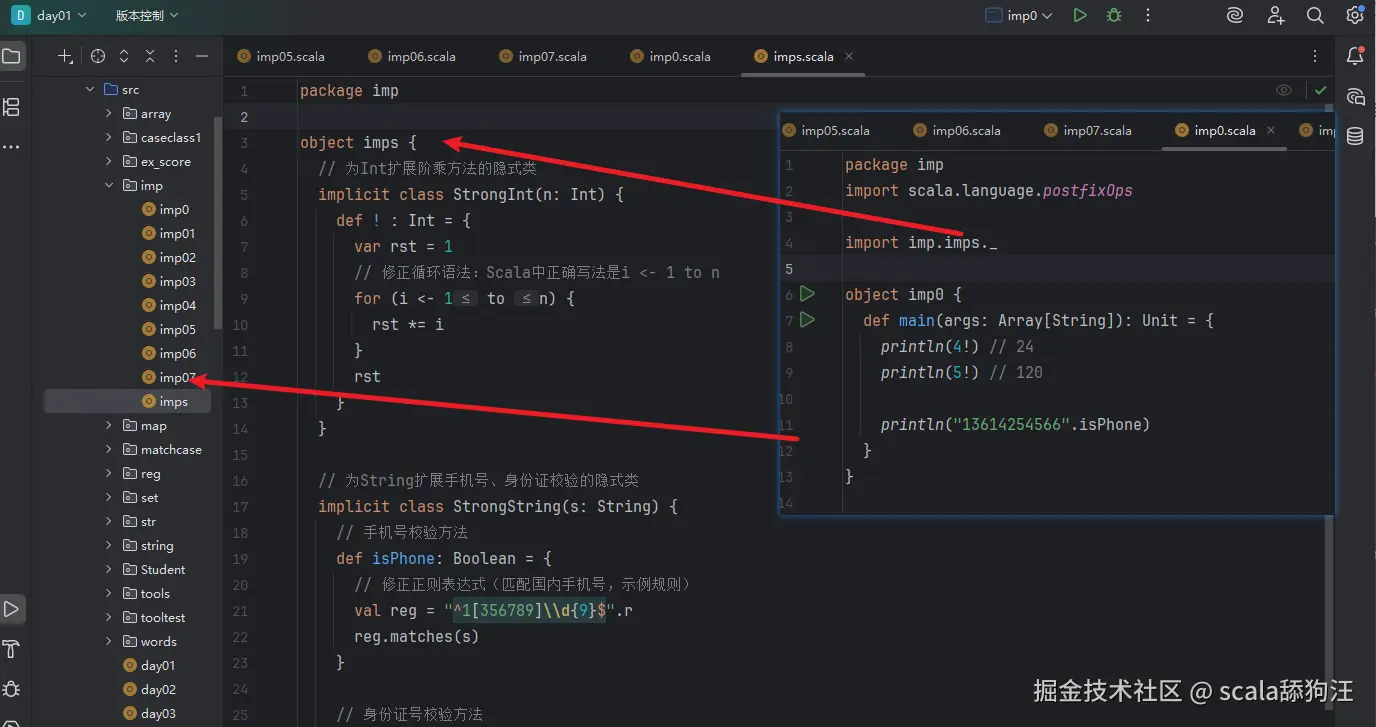Open Notifications bell in right strip

[1355, 56]
